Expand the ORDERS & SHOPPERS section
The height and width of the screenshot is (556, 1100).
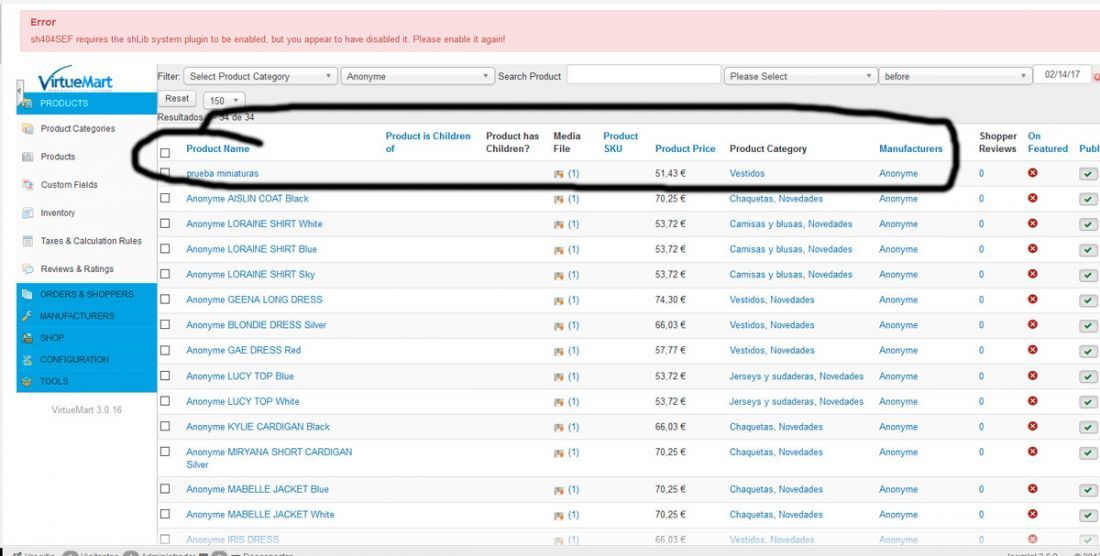[86, 294]
